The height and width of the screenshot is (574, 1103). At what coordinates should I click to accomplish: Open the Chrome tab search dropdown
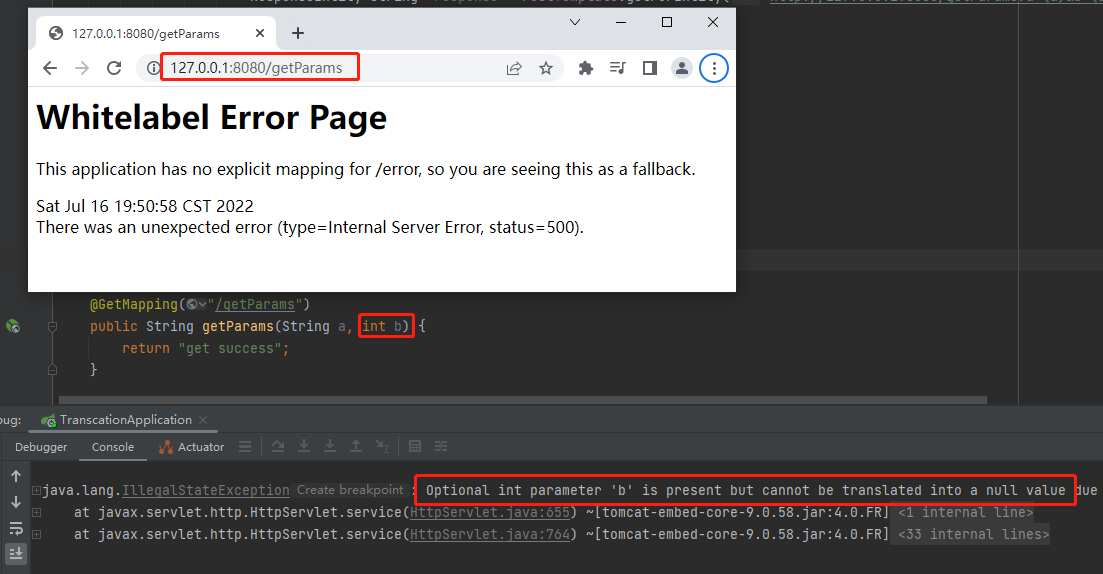575,22
